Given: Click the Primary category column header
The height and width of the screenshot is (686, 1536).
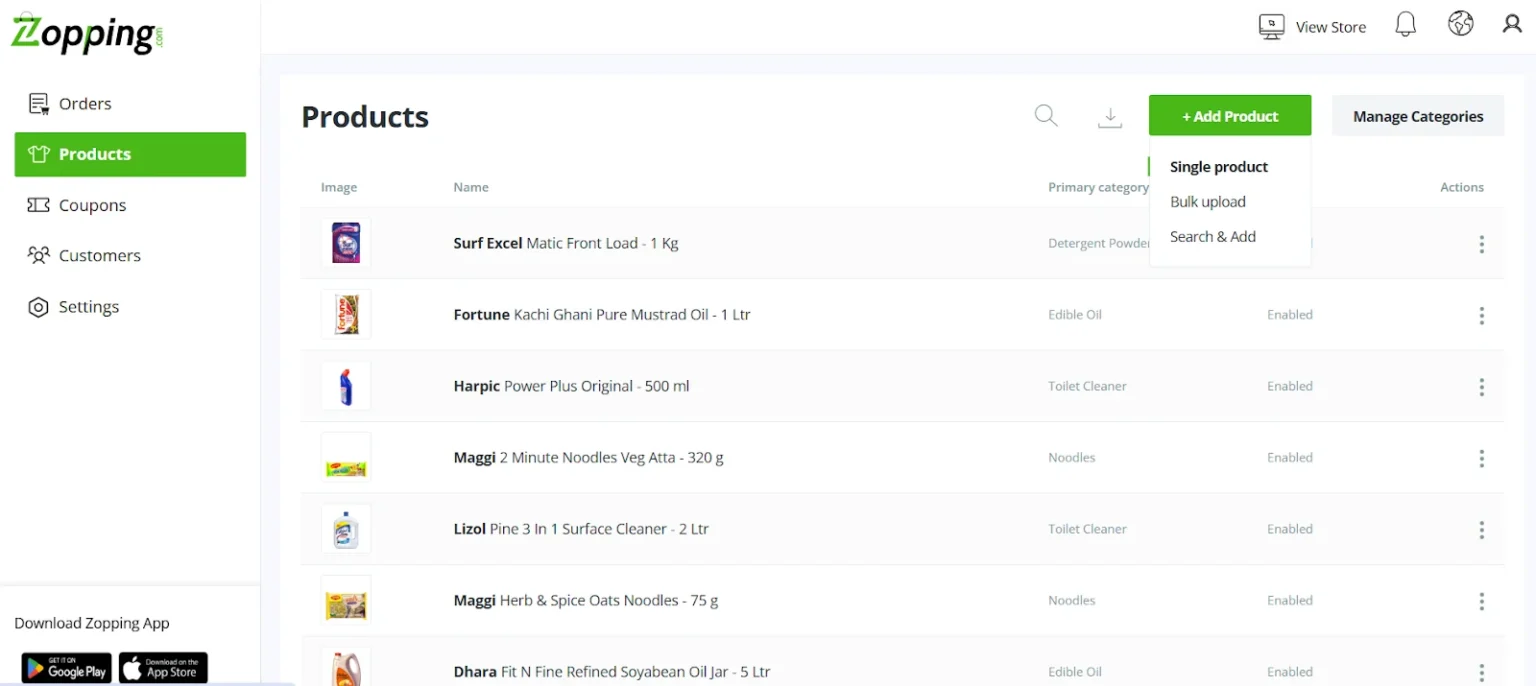Looking at the screenshot, I should 1098,187.
